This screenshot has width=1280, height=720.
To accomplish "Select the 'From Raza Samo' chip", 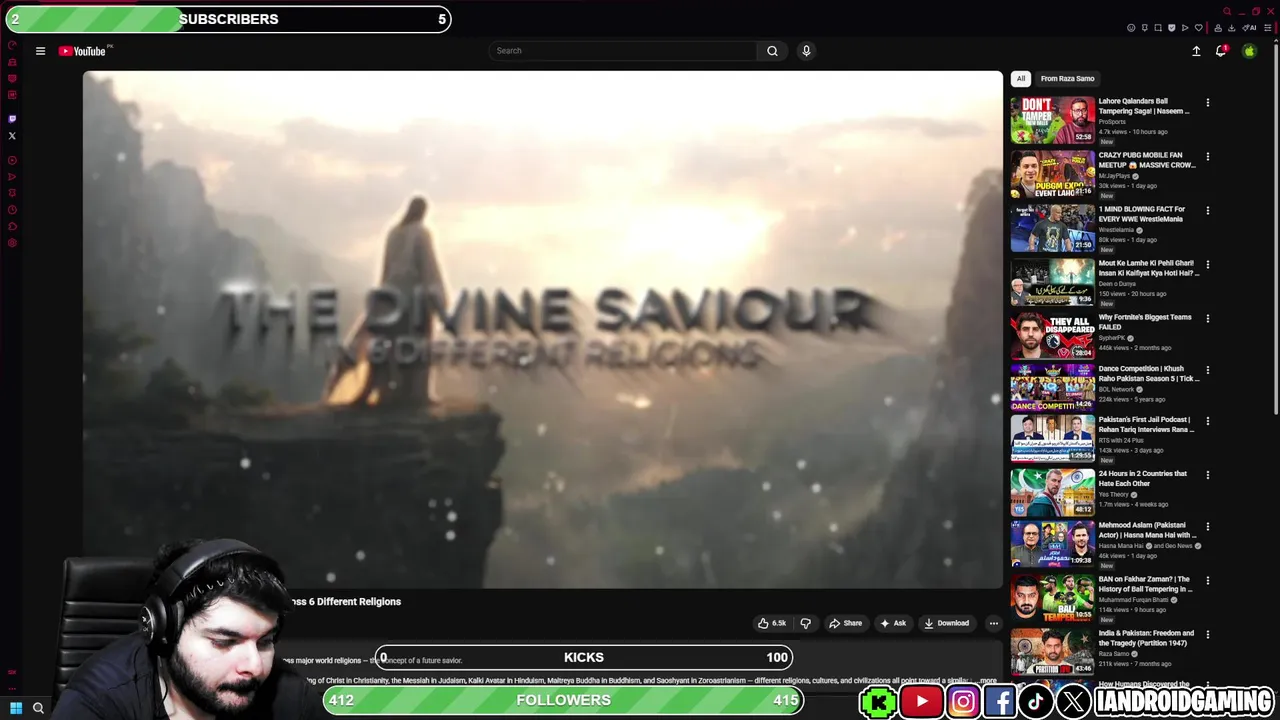I will click(1067, 79).
